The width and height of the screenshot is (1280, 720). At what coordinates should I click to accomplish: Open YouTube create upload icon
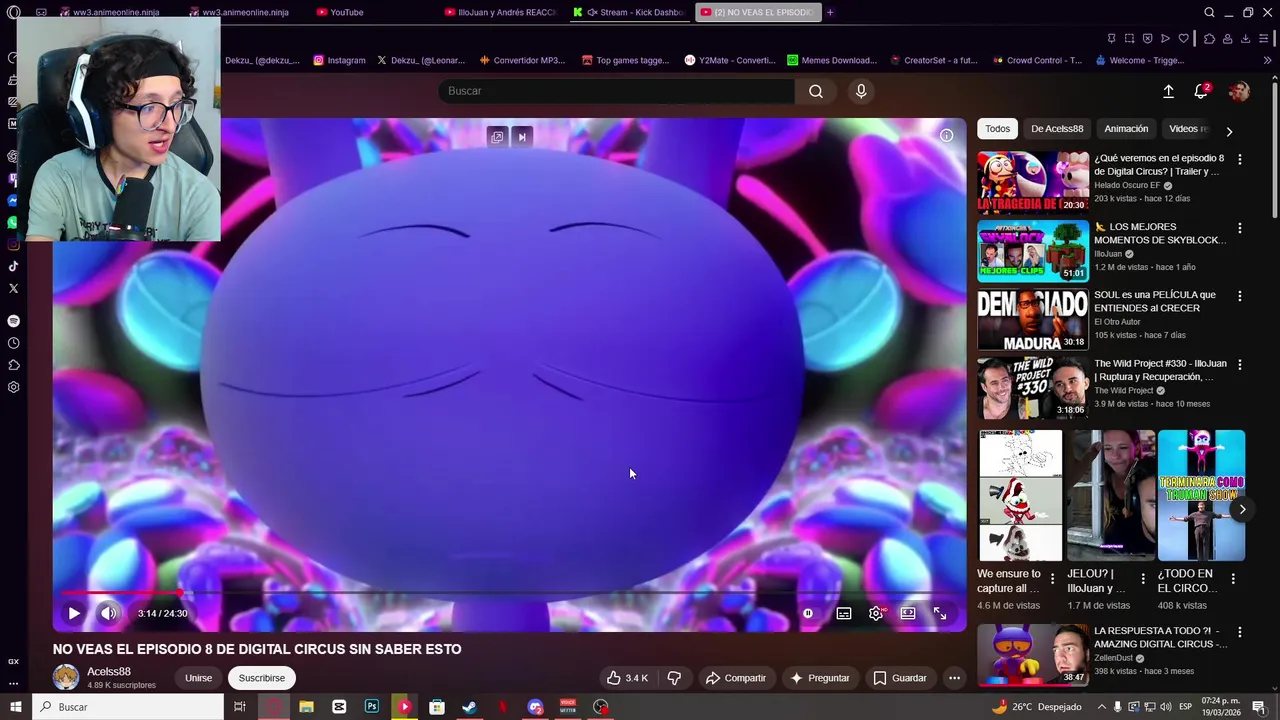[x=1168, y=91]
